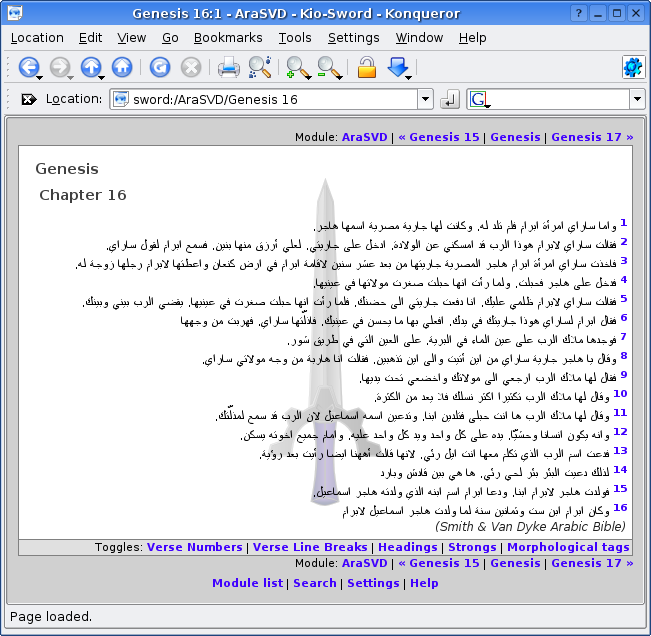
Task: Open the Edit menu
Action: (91, 38)
